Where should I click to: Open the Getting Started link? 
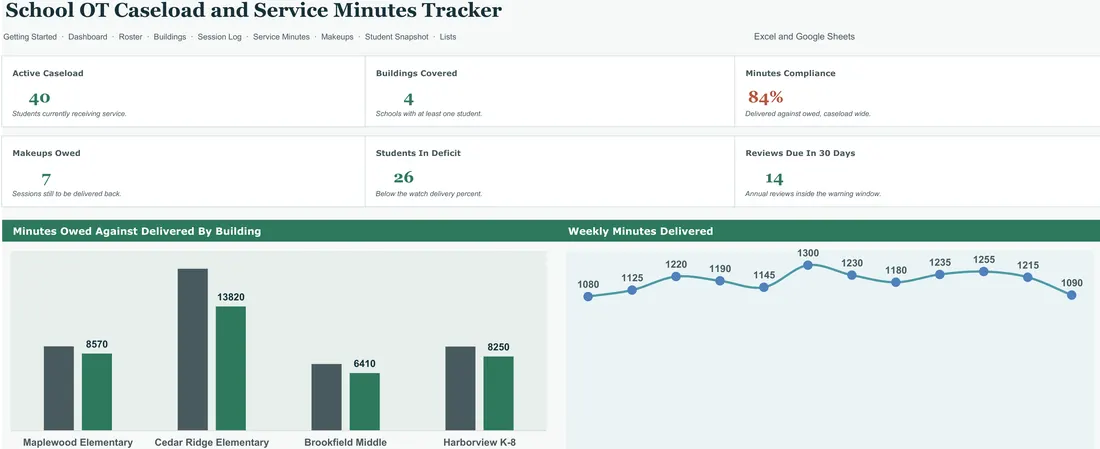pos(30,36)
